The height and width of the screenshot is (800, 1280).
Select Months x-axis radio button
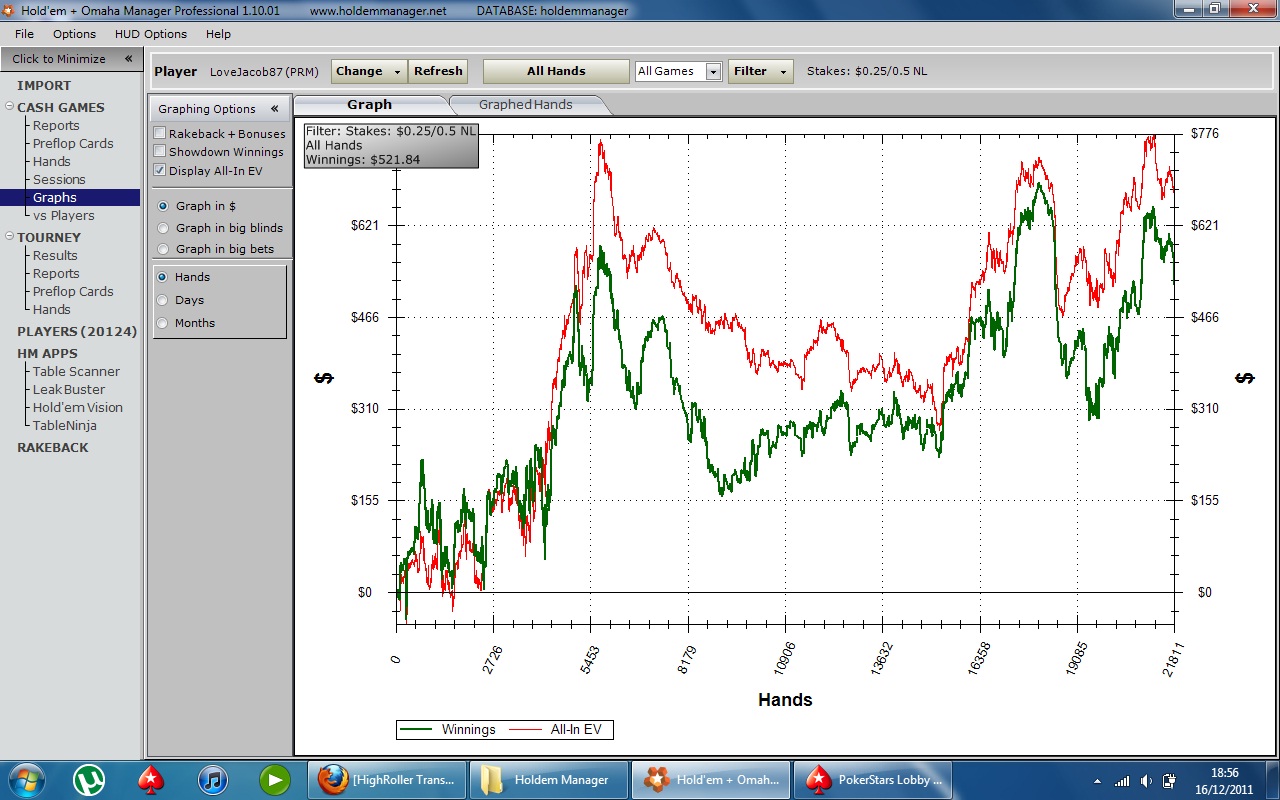[x=163, y=323]
